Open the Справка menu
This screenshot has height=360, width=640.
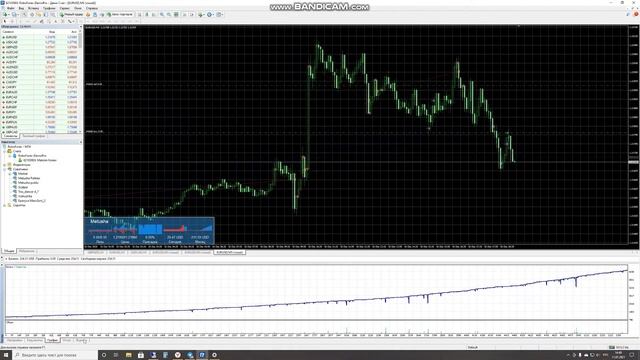92,8
